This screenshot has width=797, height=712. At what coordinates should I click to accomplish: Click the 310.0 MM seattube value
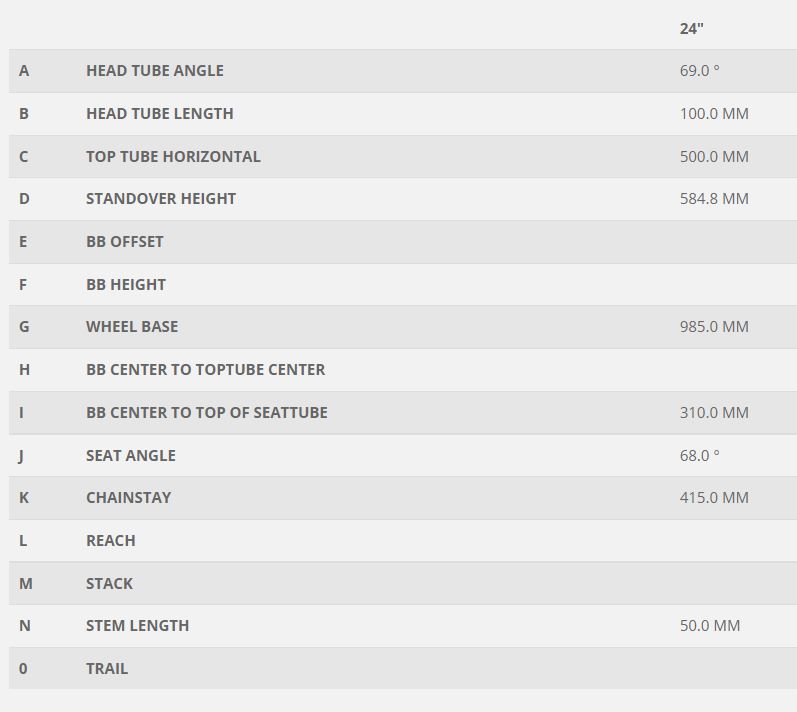(714, 413)
